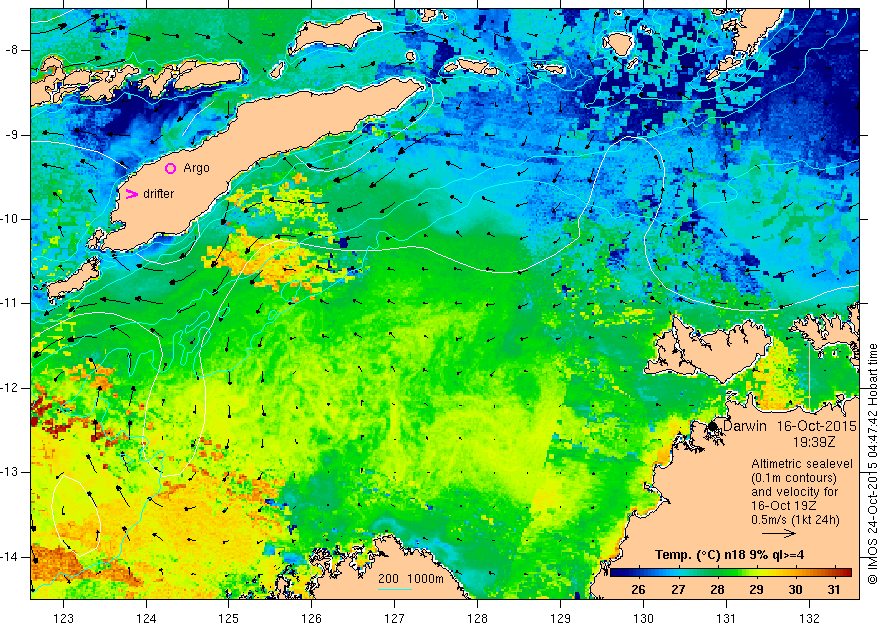Click the velocity scale reference arrow
The height and width of the screenshot is (630, 880).
(779, 534)
